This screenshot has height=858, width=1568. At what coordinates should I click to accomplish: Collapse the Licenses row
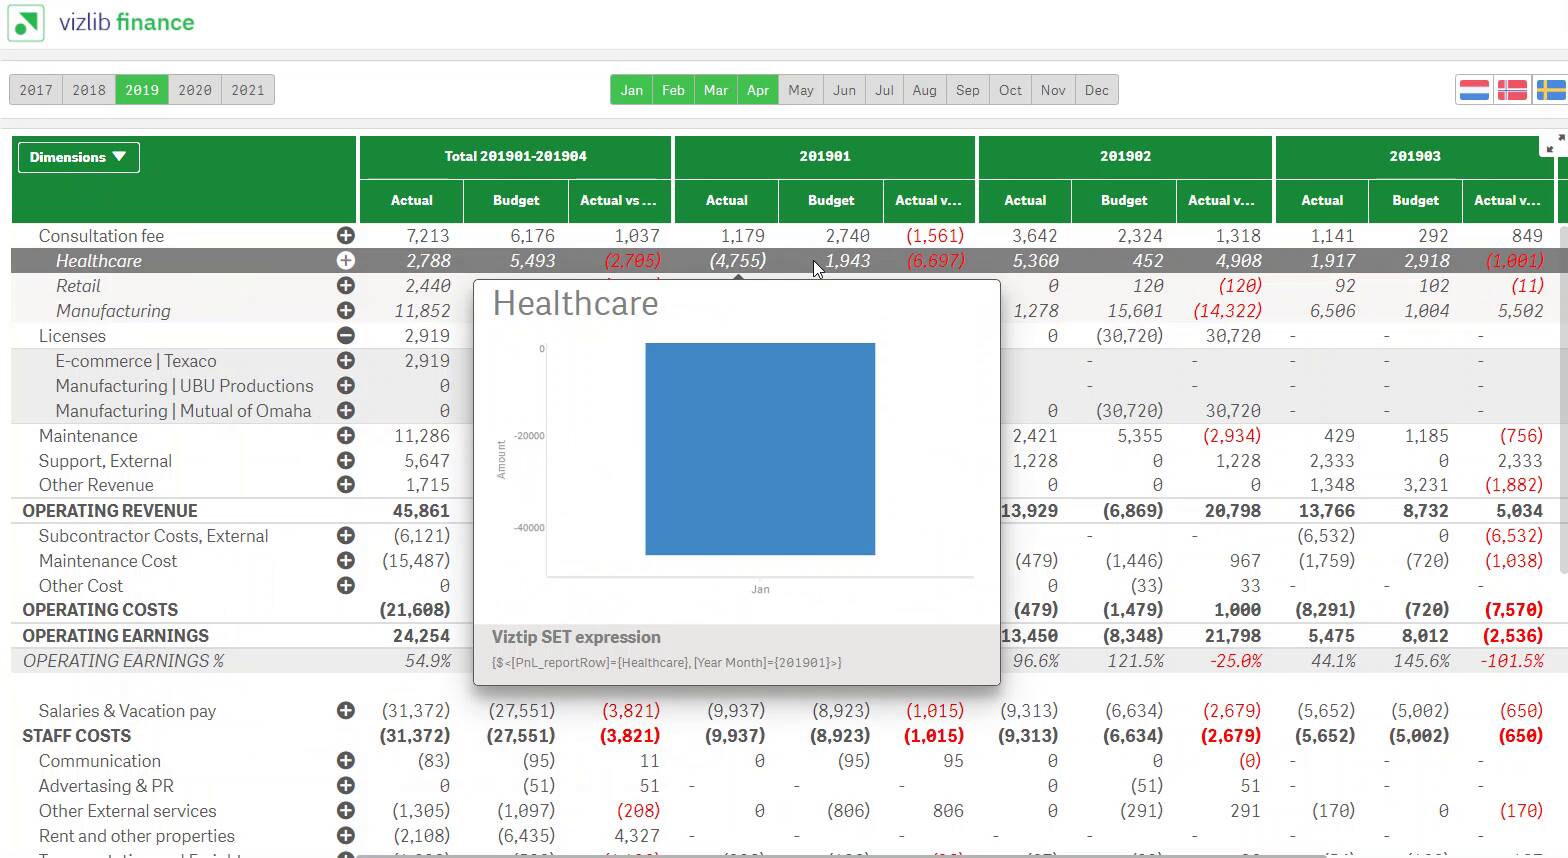(346, 336)
